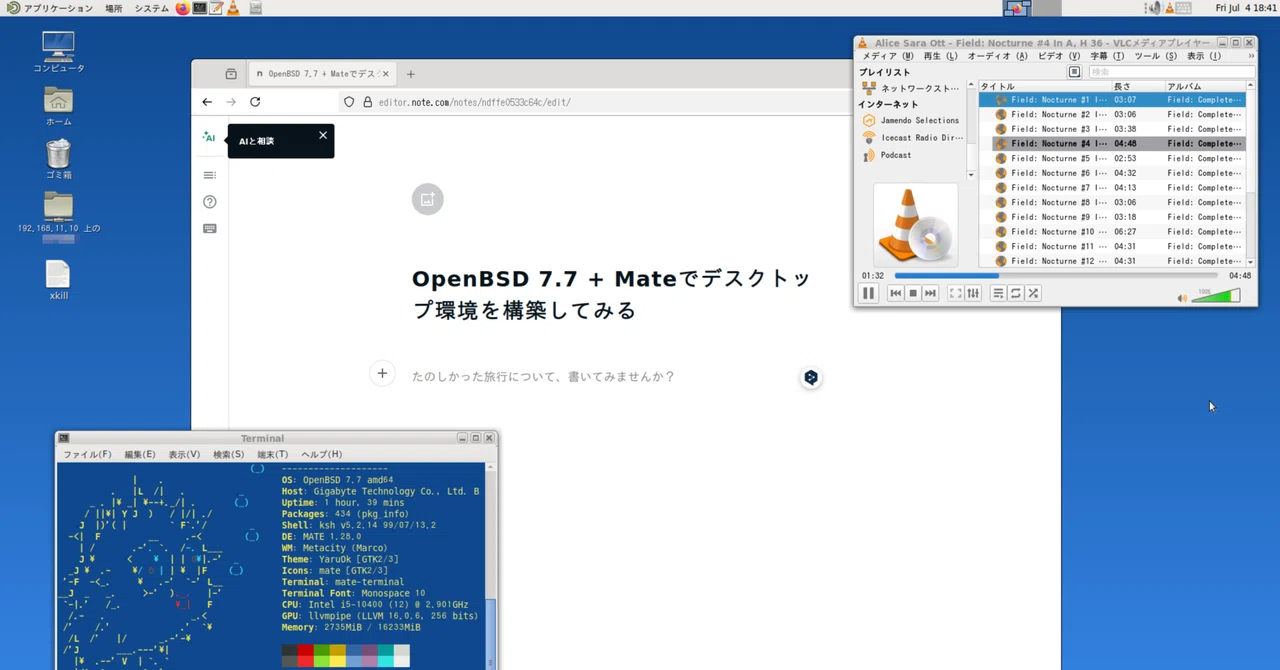Skip to previous track in VLC
The width and height of the screenshot is (1280, 670).
click(896, 293)
